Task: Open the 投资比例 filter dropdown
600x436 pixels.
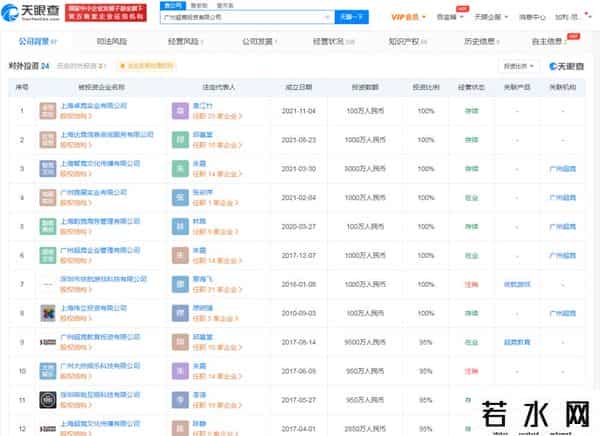Action: (x=518, y=66)
